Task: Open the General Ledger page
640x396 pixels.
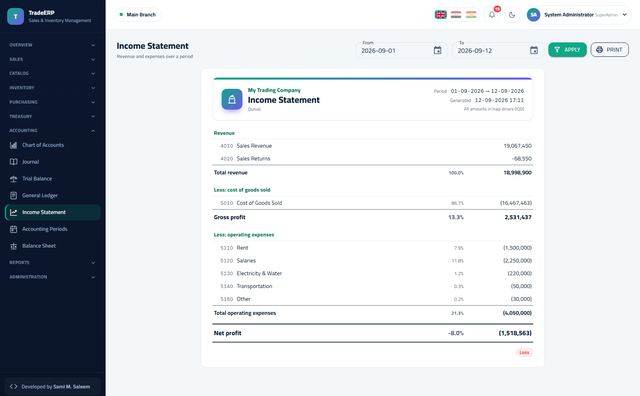Action: click(52, 195)
